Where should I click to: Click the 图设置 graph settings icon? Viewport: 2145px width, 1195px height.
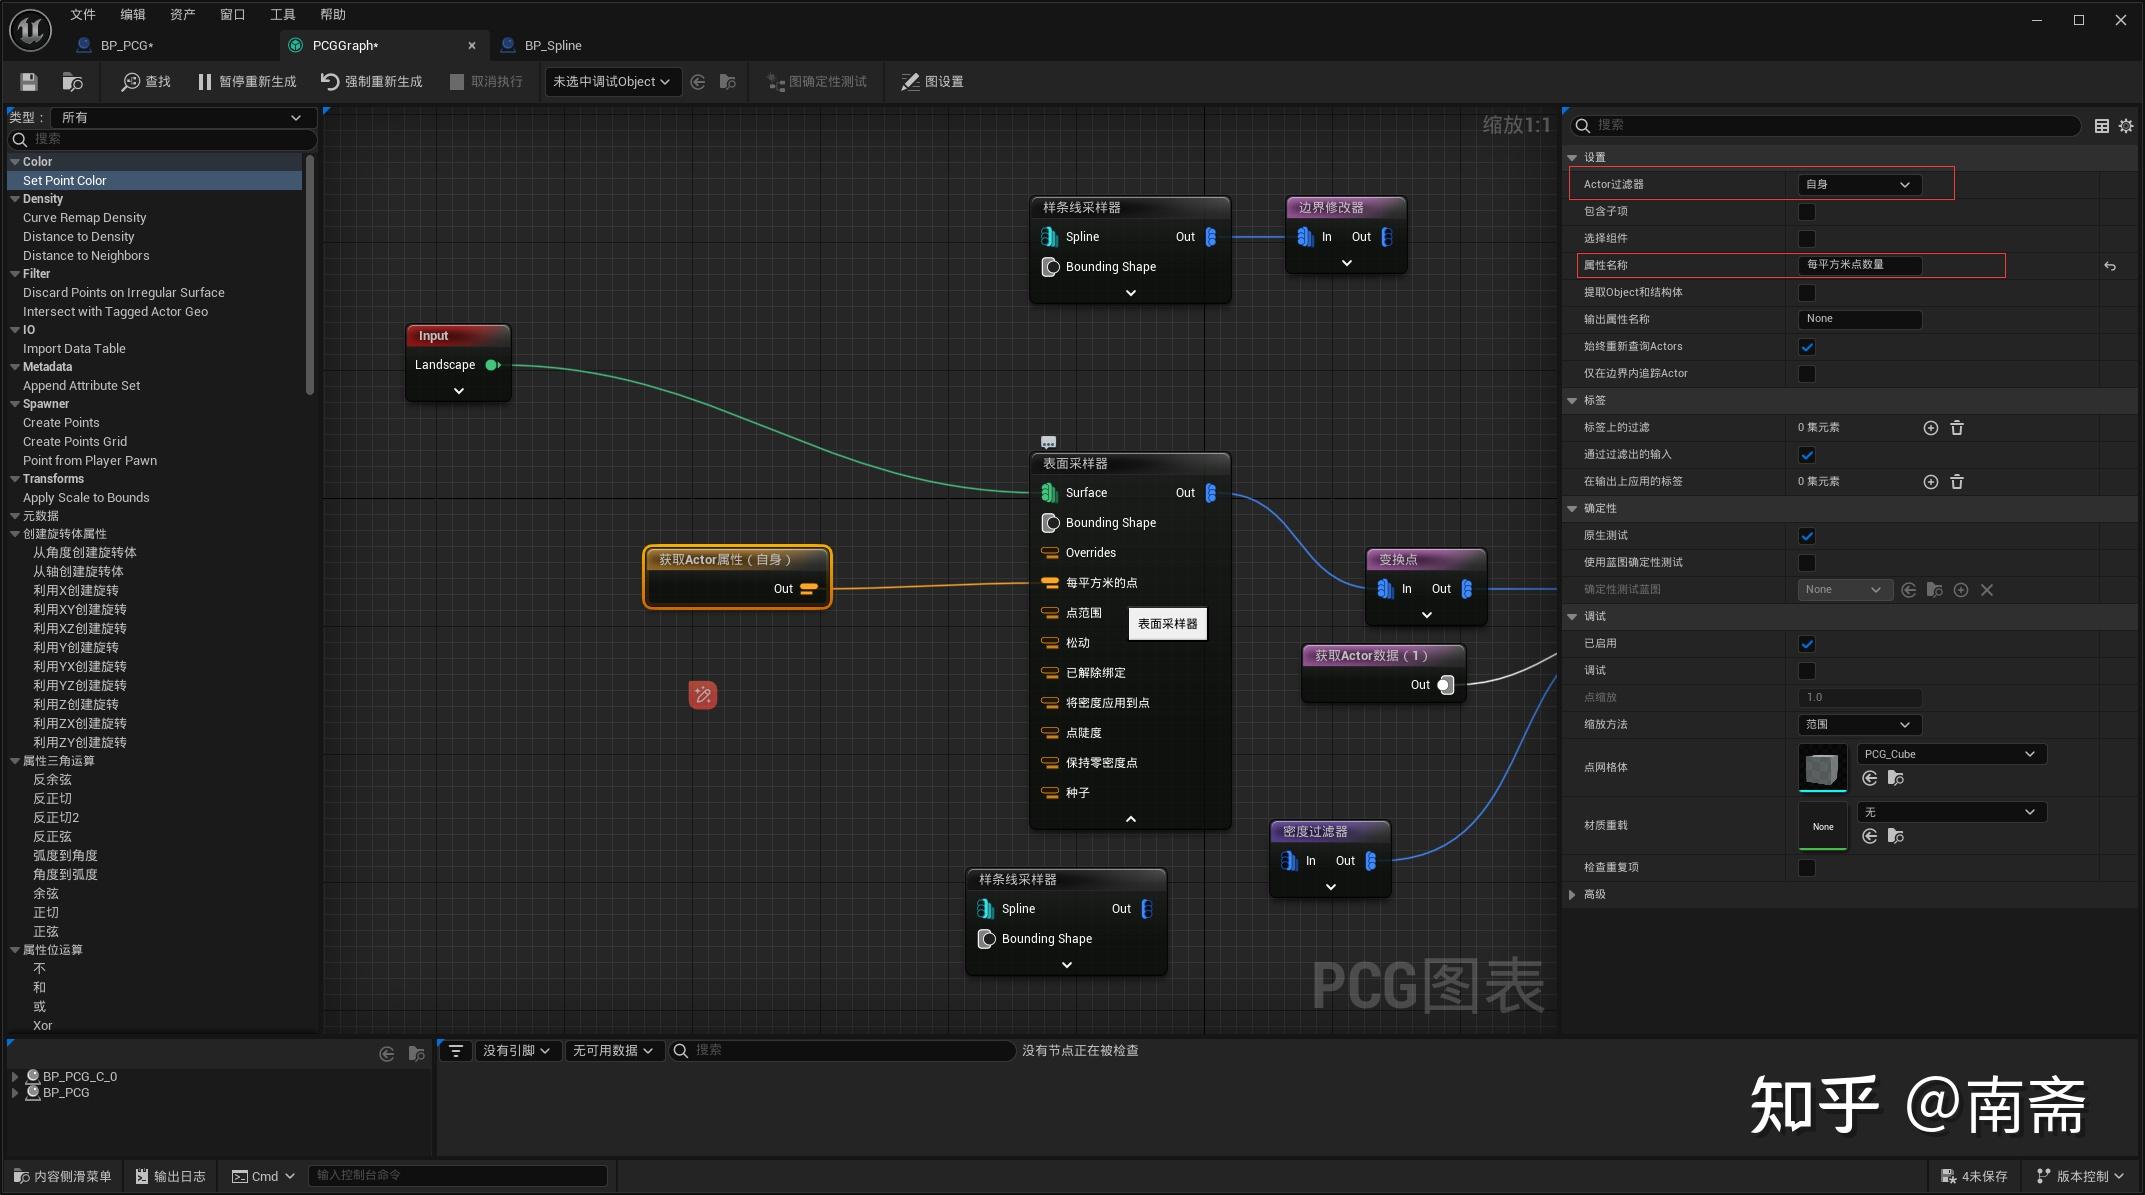[x=910, y=82]
